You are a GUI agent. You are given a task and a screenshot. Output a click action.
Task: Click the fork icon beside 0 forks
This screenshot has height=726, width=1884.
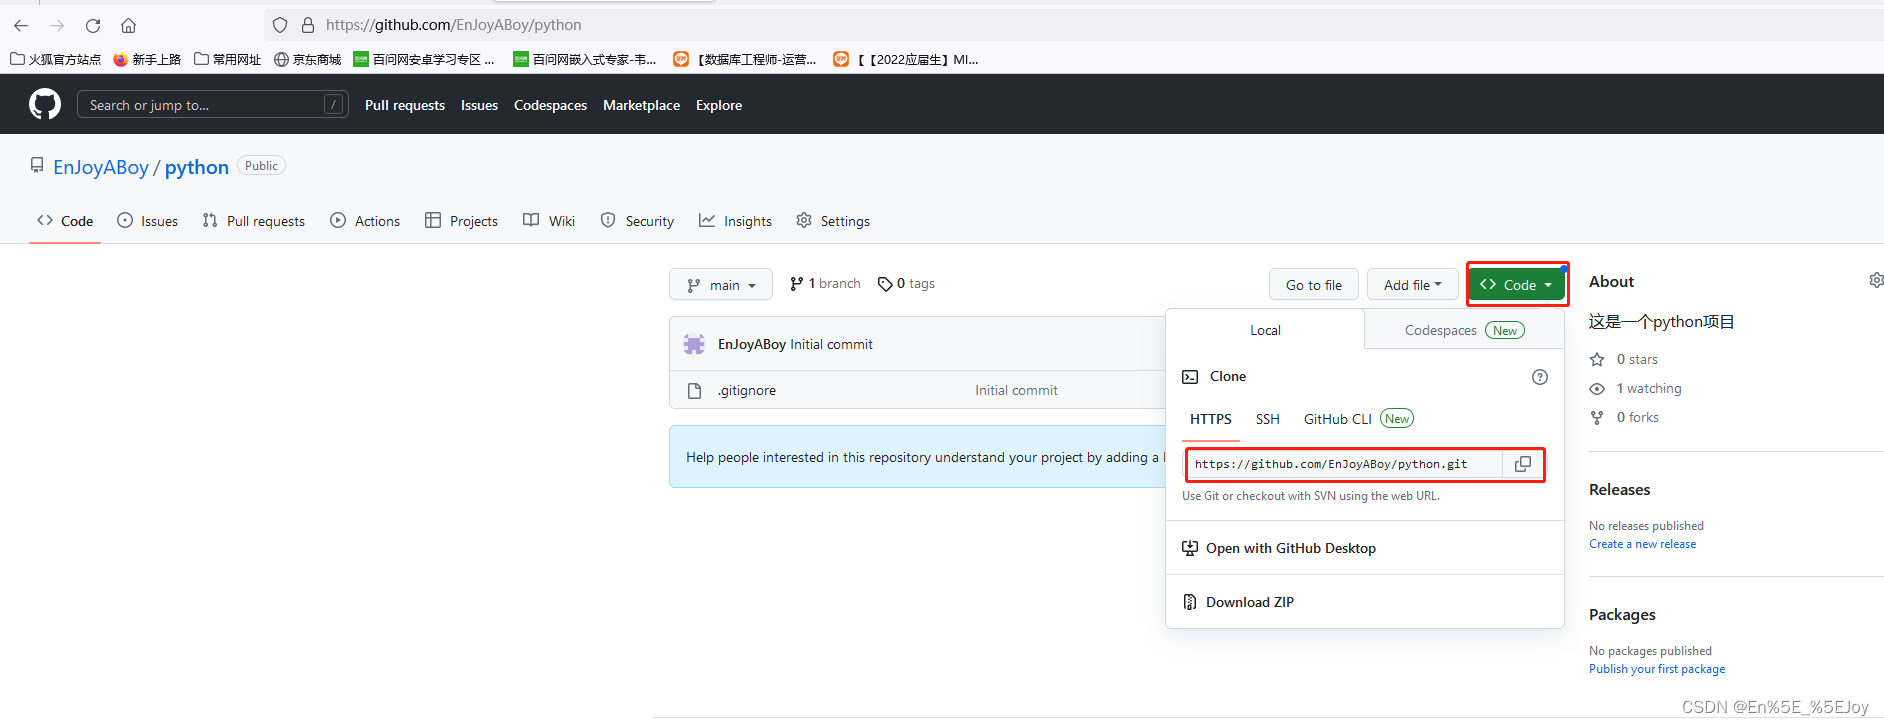1597,417
